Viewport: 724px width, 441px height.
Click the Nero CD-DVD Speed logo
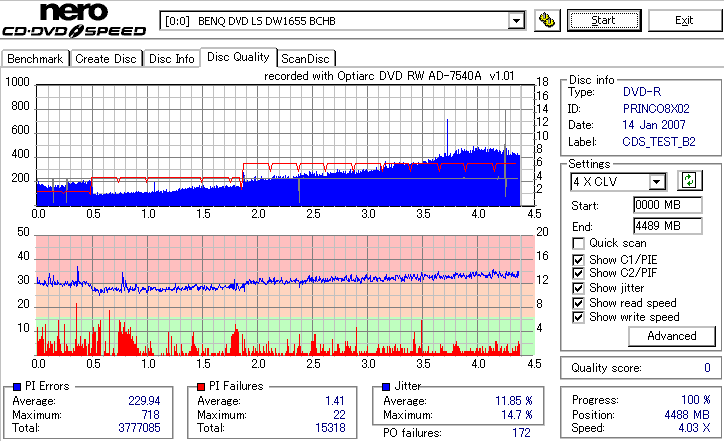click(74, 20)
